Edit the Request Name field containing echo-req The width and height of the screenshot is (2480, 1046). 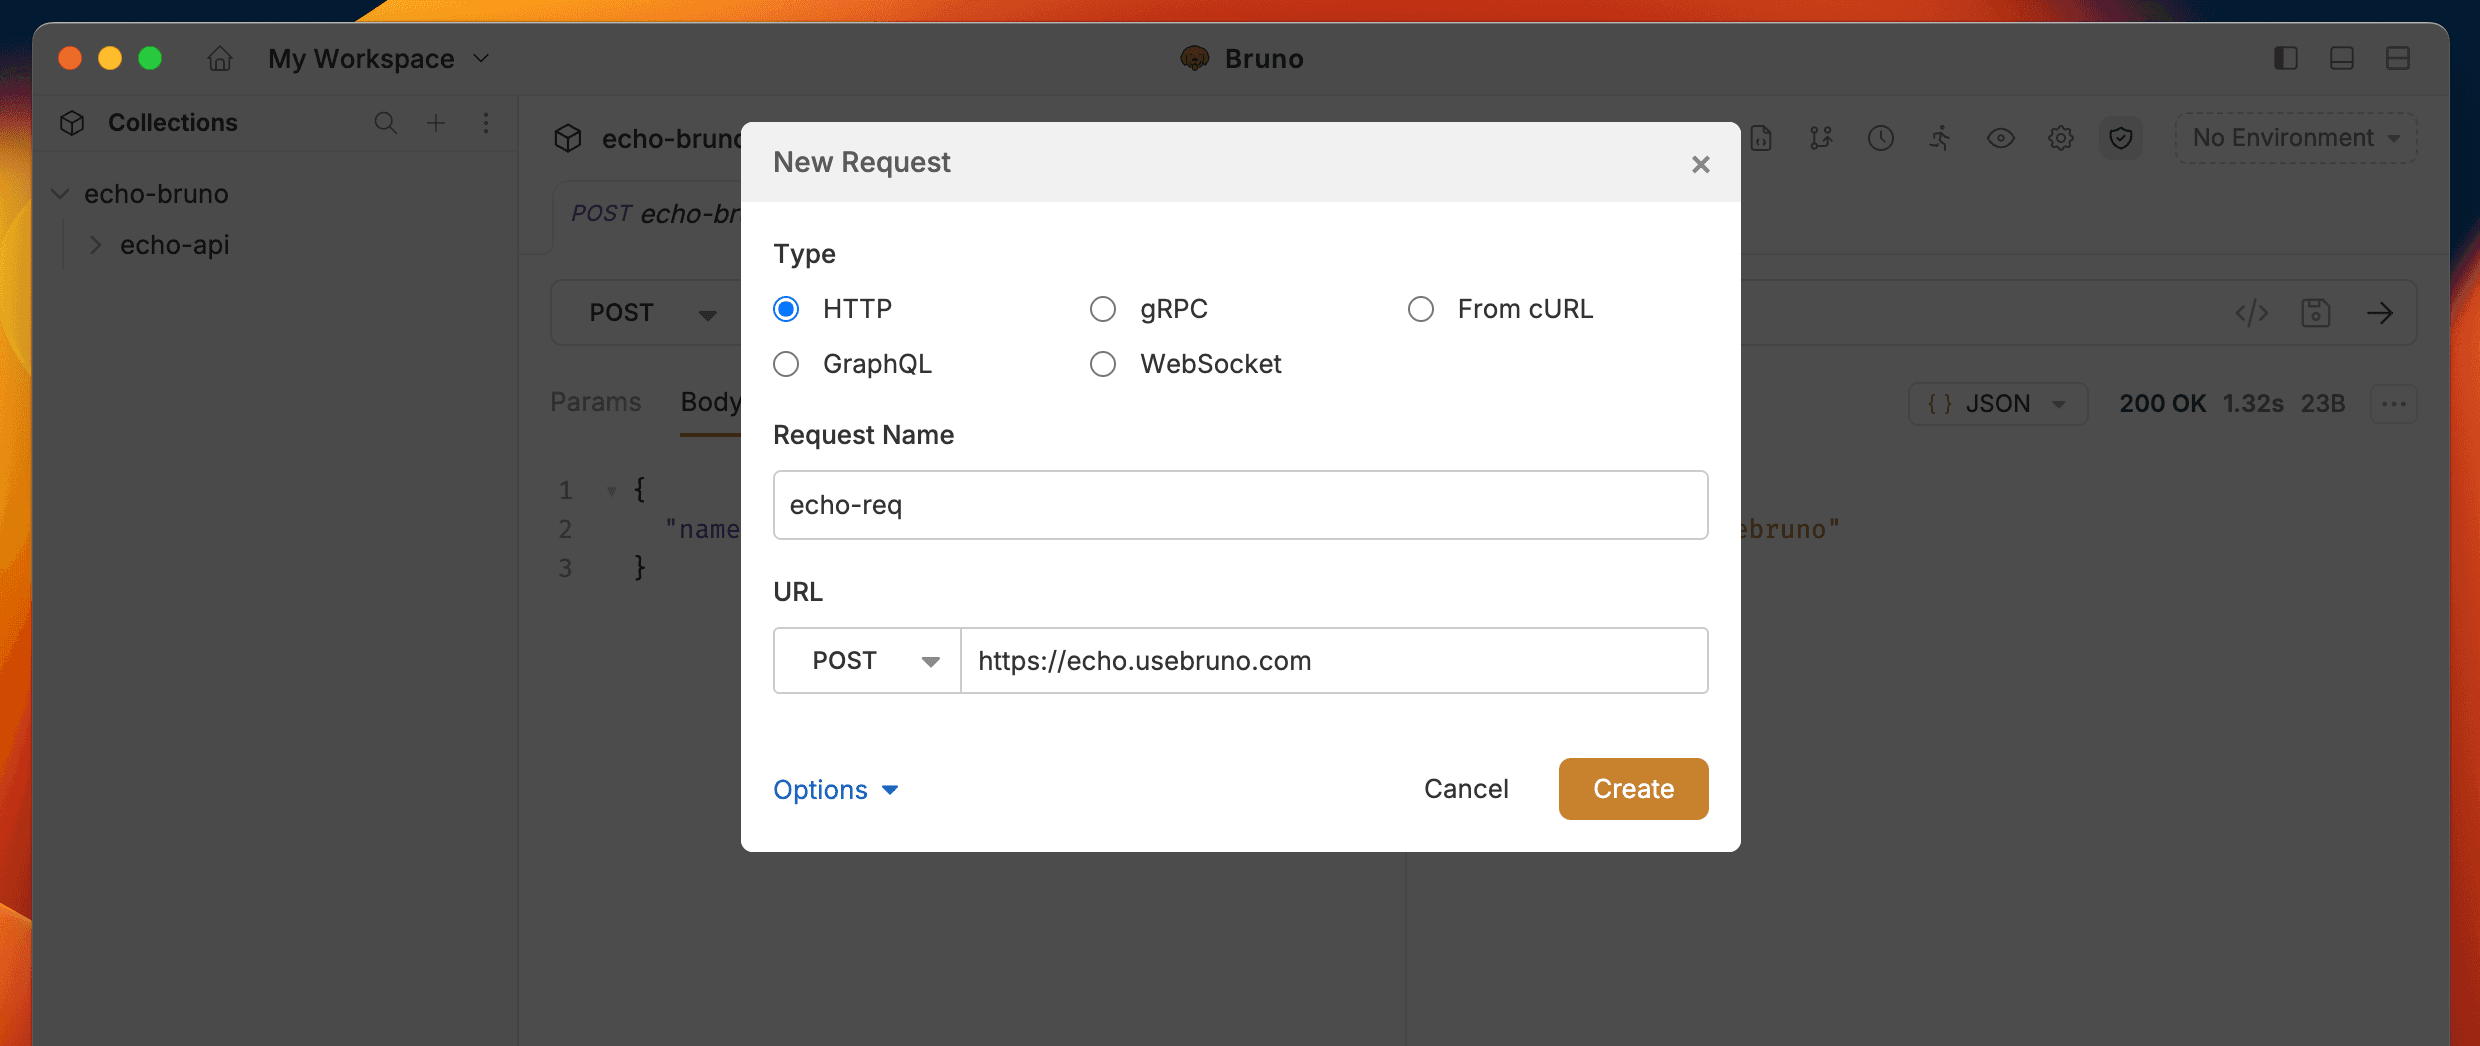(x=1239, y=505)
